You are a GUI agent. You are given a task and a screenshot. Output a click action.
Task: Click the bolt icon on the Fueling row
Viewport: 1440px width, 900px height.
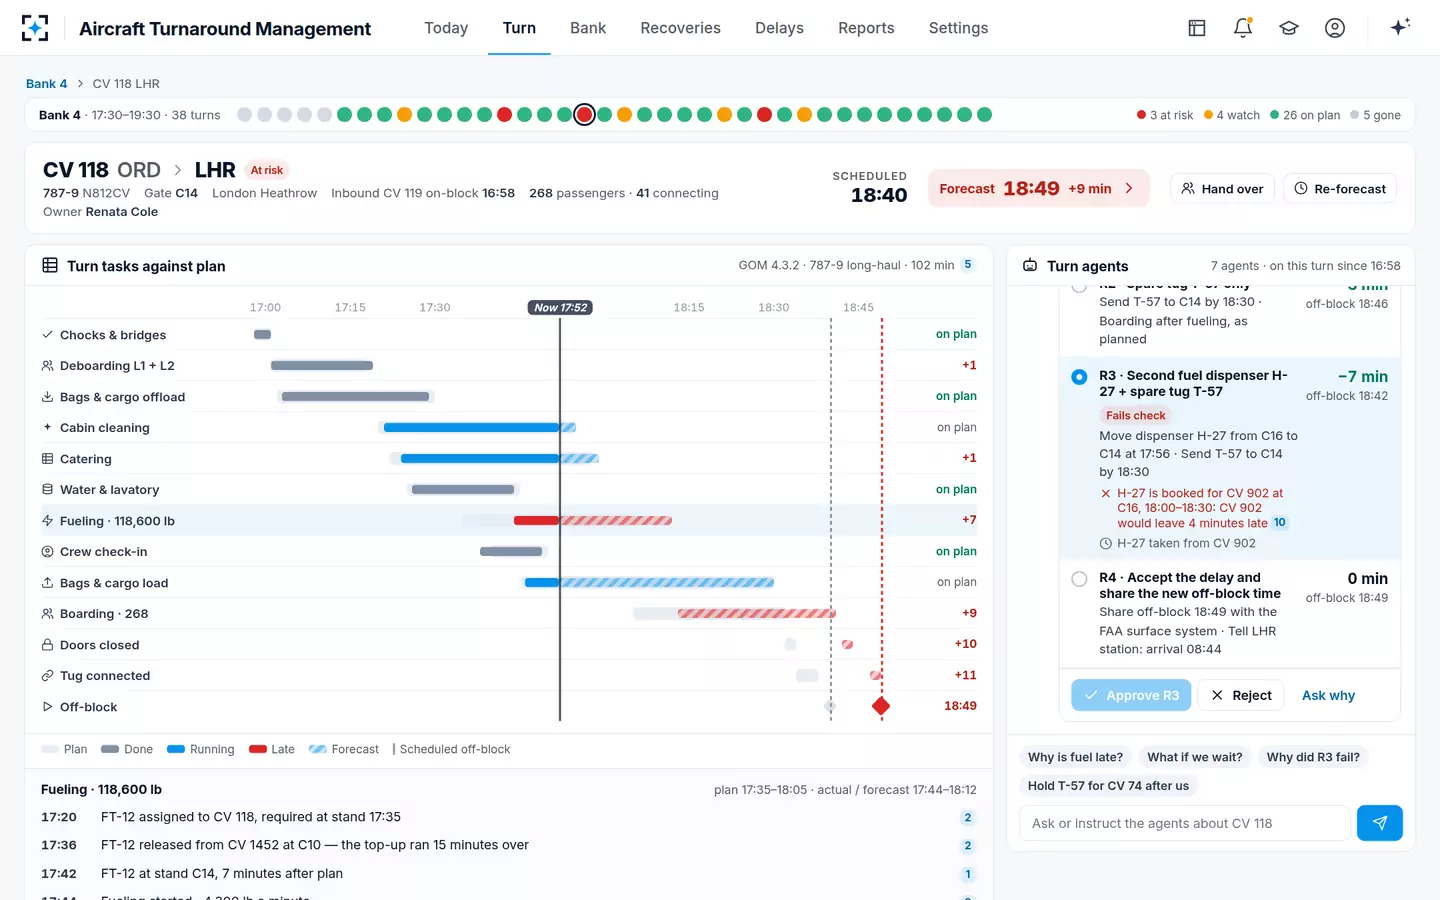(x=47, y=521)
